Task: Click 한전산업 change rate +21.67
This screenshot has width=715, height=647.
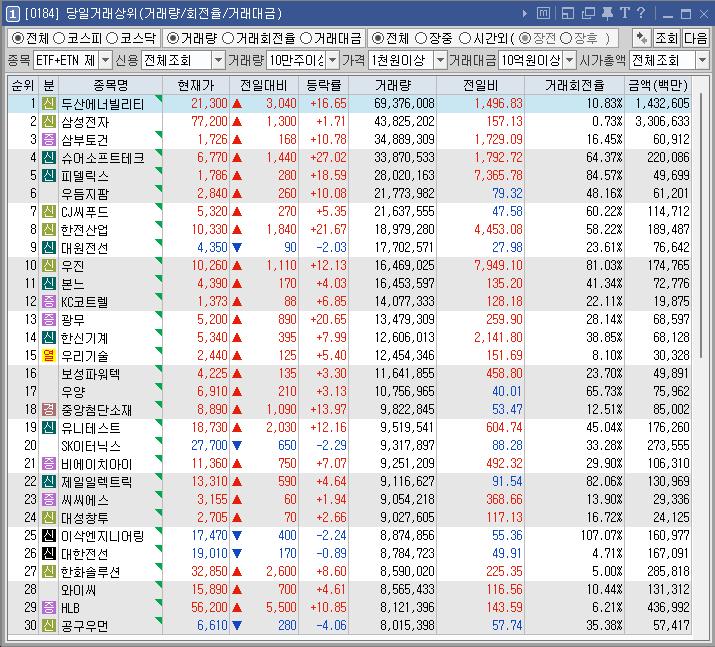Action: click(328, 229)
